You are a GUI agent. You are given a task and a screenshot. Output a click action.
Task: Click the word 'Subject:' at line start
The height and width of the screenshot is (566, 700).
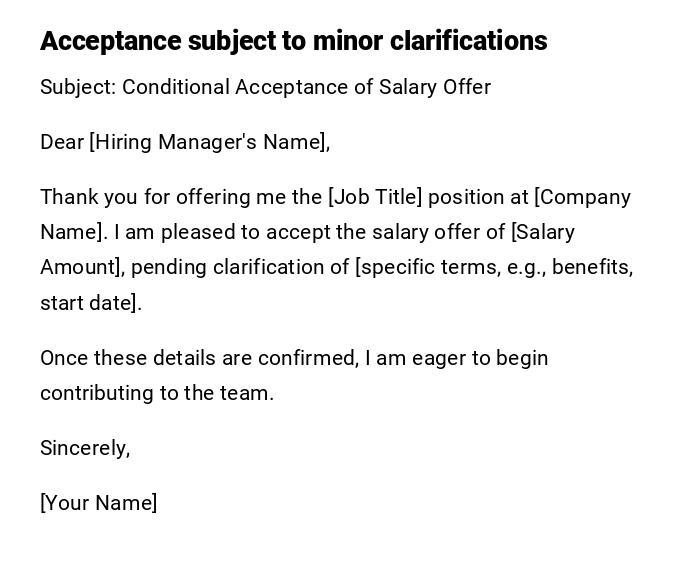tap(78, 87)
